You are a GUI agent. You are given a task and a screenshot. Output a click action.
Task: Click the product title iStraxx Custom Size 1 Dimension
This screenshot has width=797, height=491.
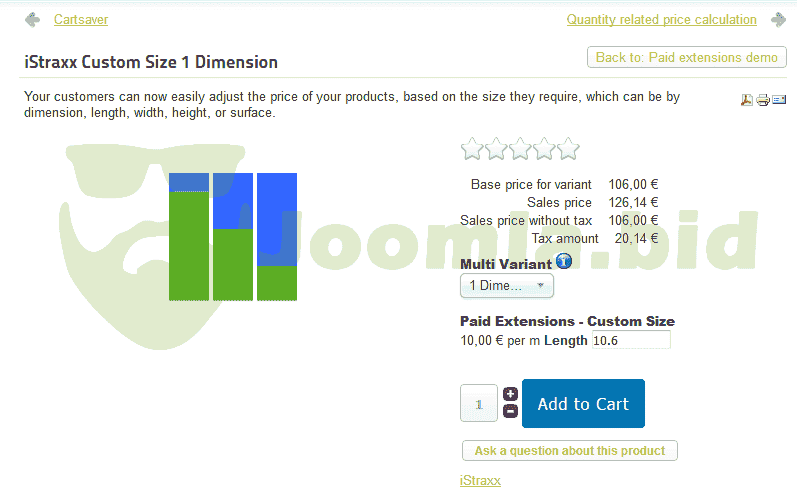coord(151,62)
